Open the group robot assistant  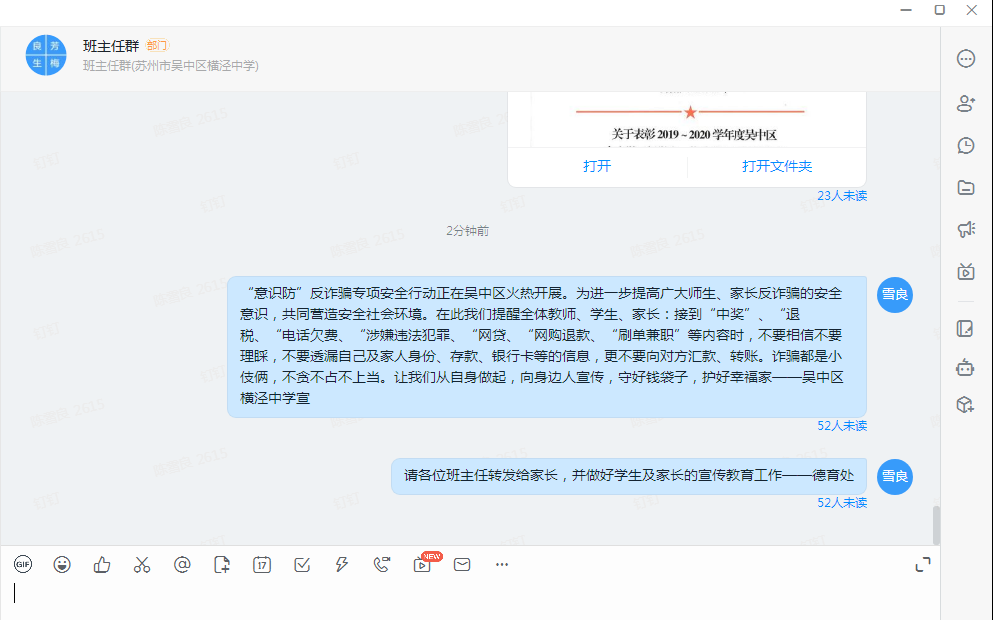click(965, 367)
